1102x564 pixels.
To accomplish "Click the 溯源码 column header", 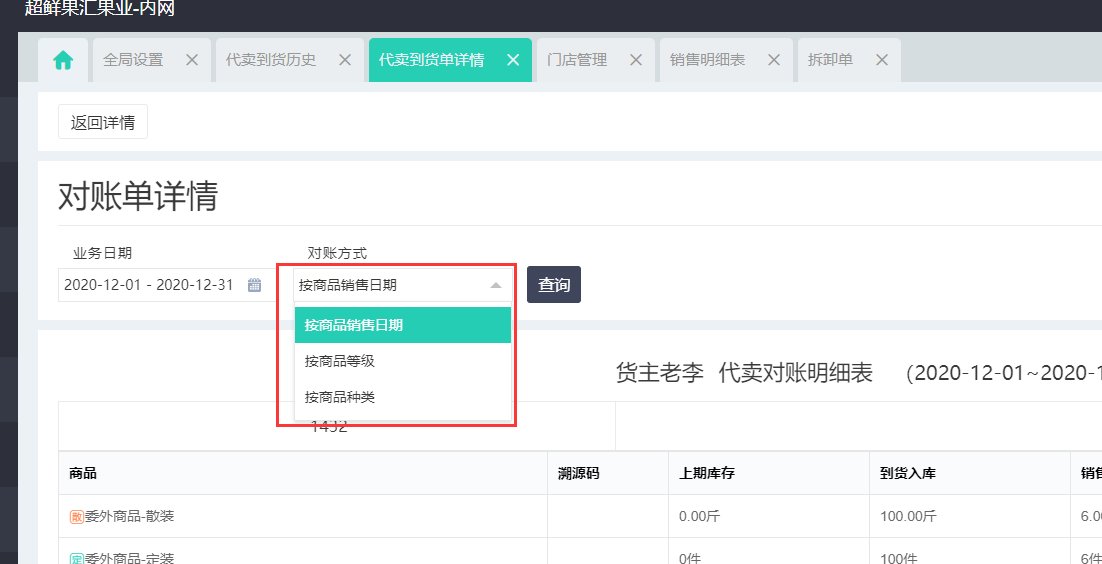I will coord(608,473).
